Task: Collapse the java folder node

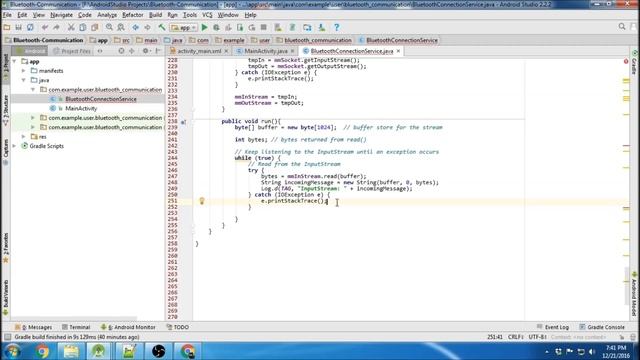Action: coord(24,80)
